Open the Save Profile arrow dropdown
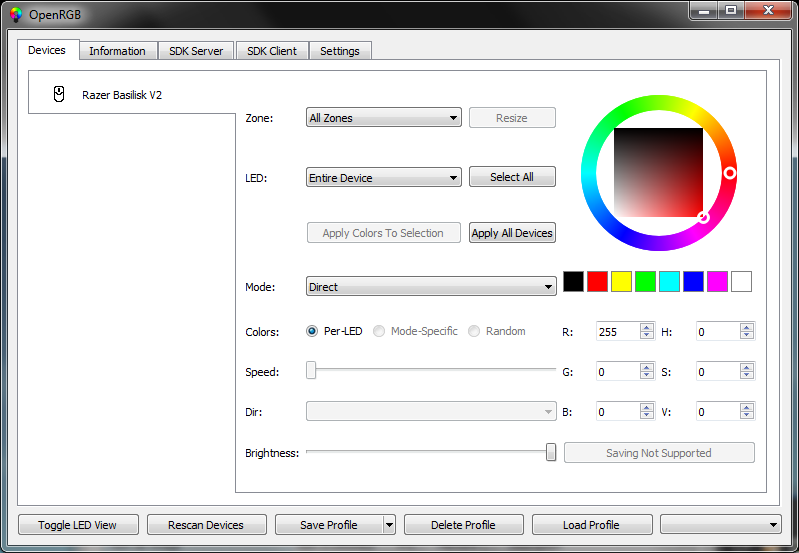 [x=389, y=524]
